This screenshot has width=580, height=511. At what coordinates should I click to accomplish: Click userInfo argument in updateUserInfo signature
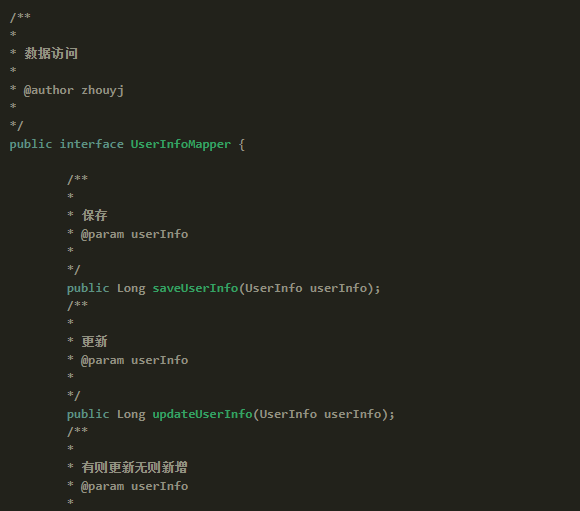click(353, 414)
